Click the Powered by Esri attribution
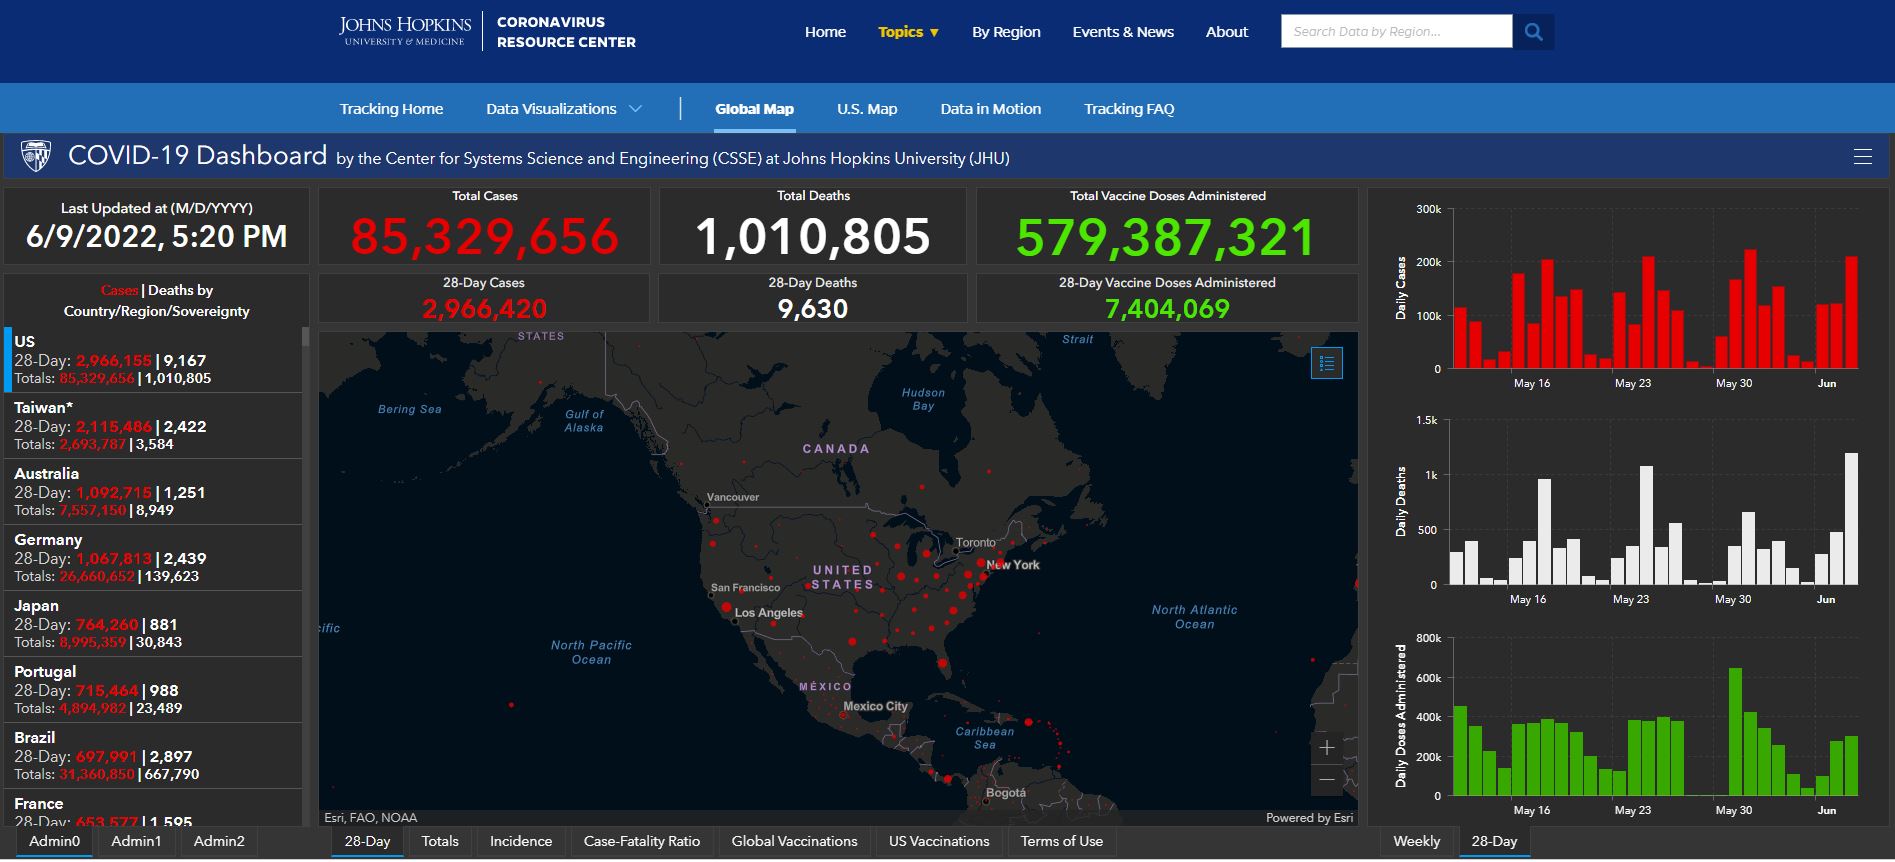Image resolution: width=1895 pixels, height=862 pixels. pos(1309,818)
